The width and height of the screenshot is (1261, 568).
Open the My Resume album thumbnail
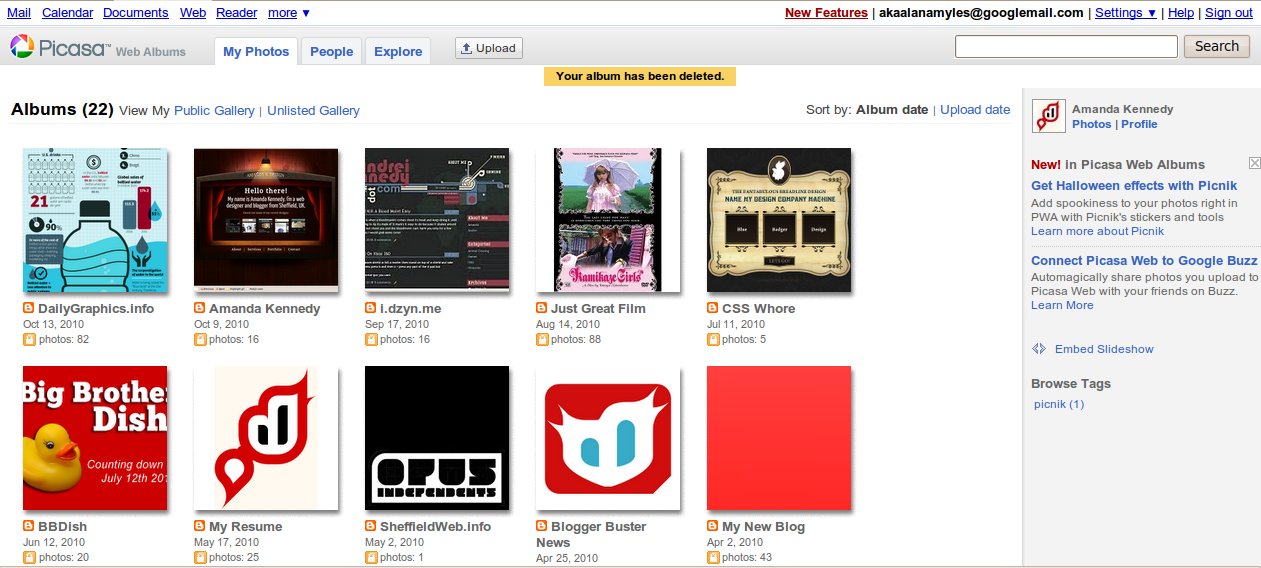[x=266, y=438]
